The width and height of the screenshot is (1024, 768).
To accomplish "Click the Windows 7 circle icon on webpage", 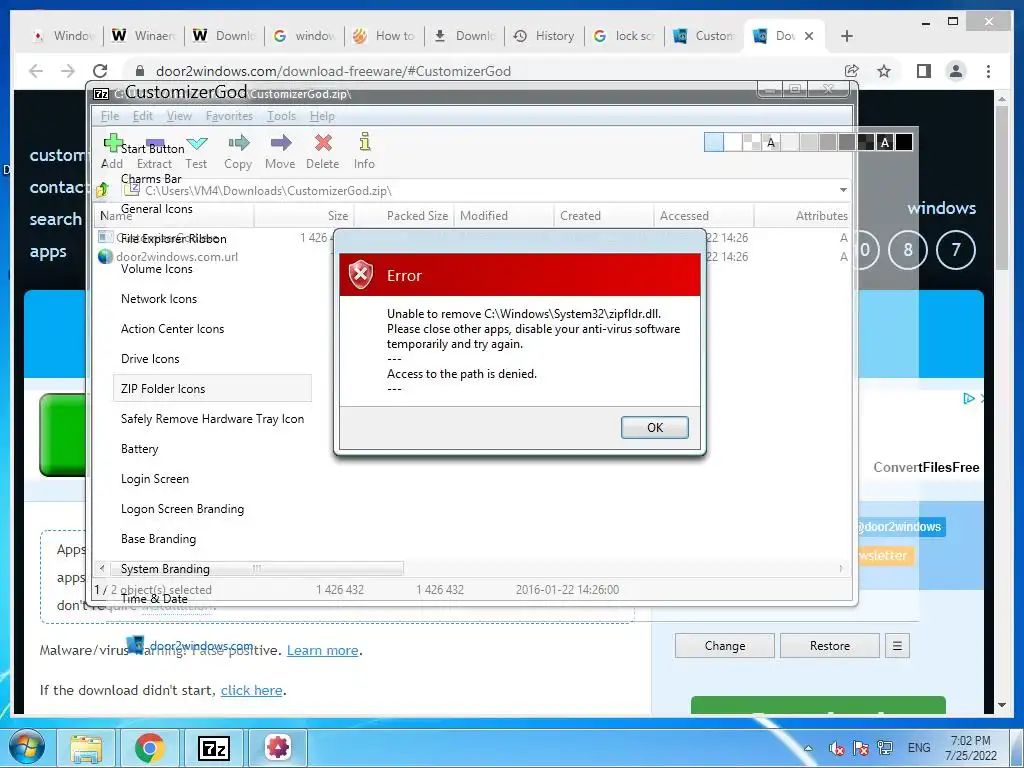I will 955,249.
